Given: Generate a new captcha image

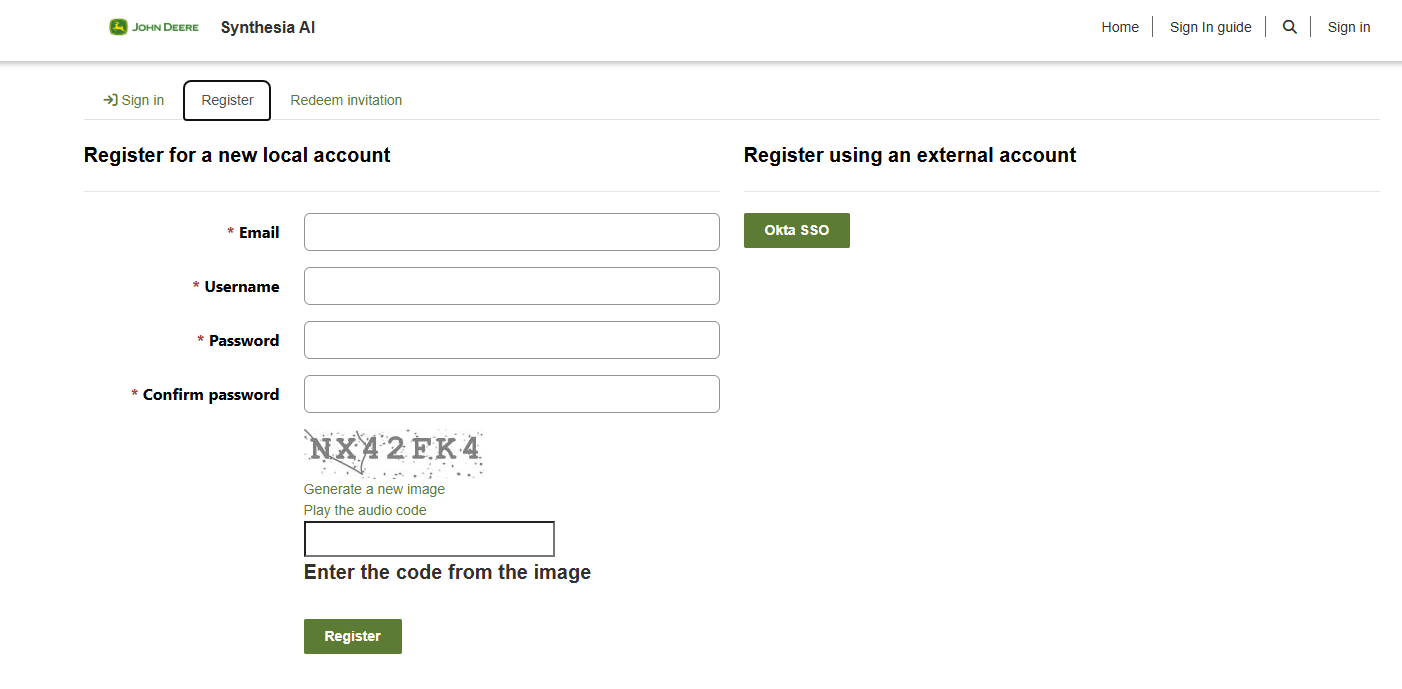Looking at the screenshot, I should 374,489.
